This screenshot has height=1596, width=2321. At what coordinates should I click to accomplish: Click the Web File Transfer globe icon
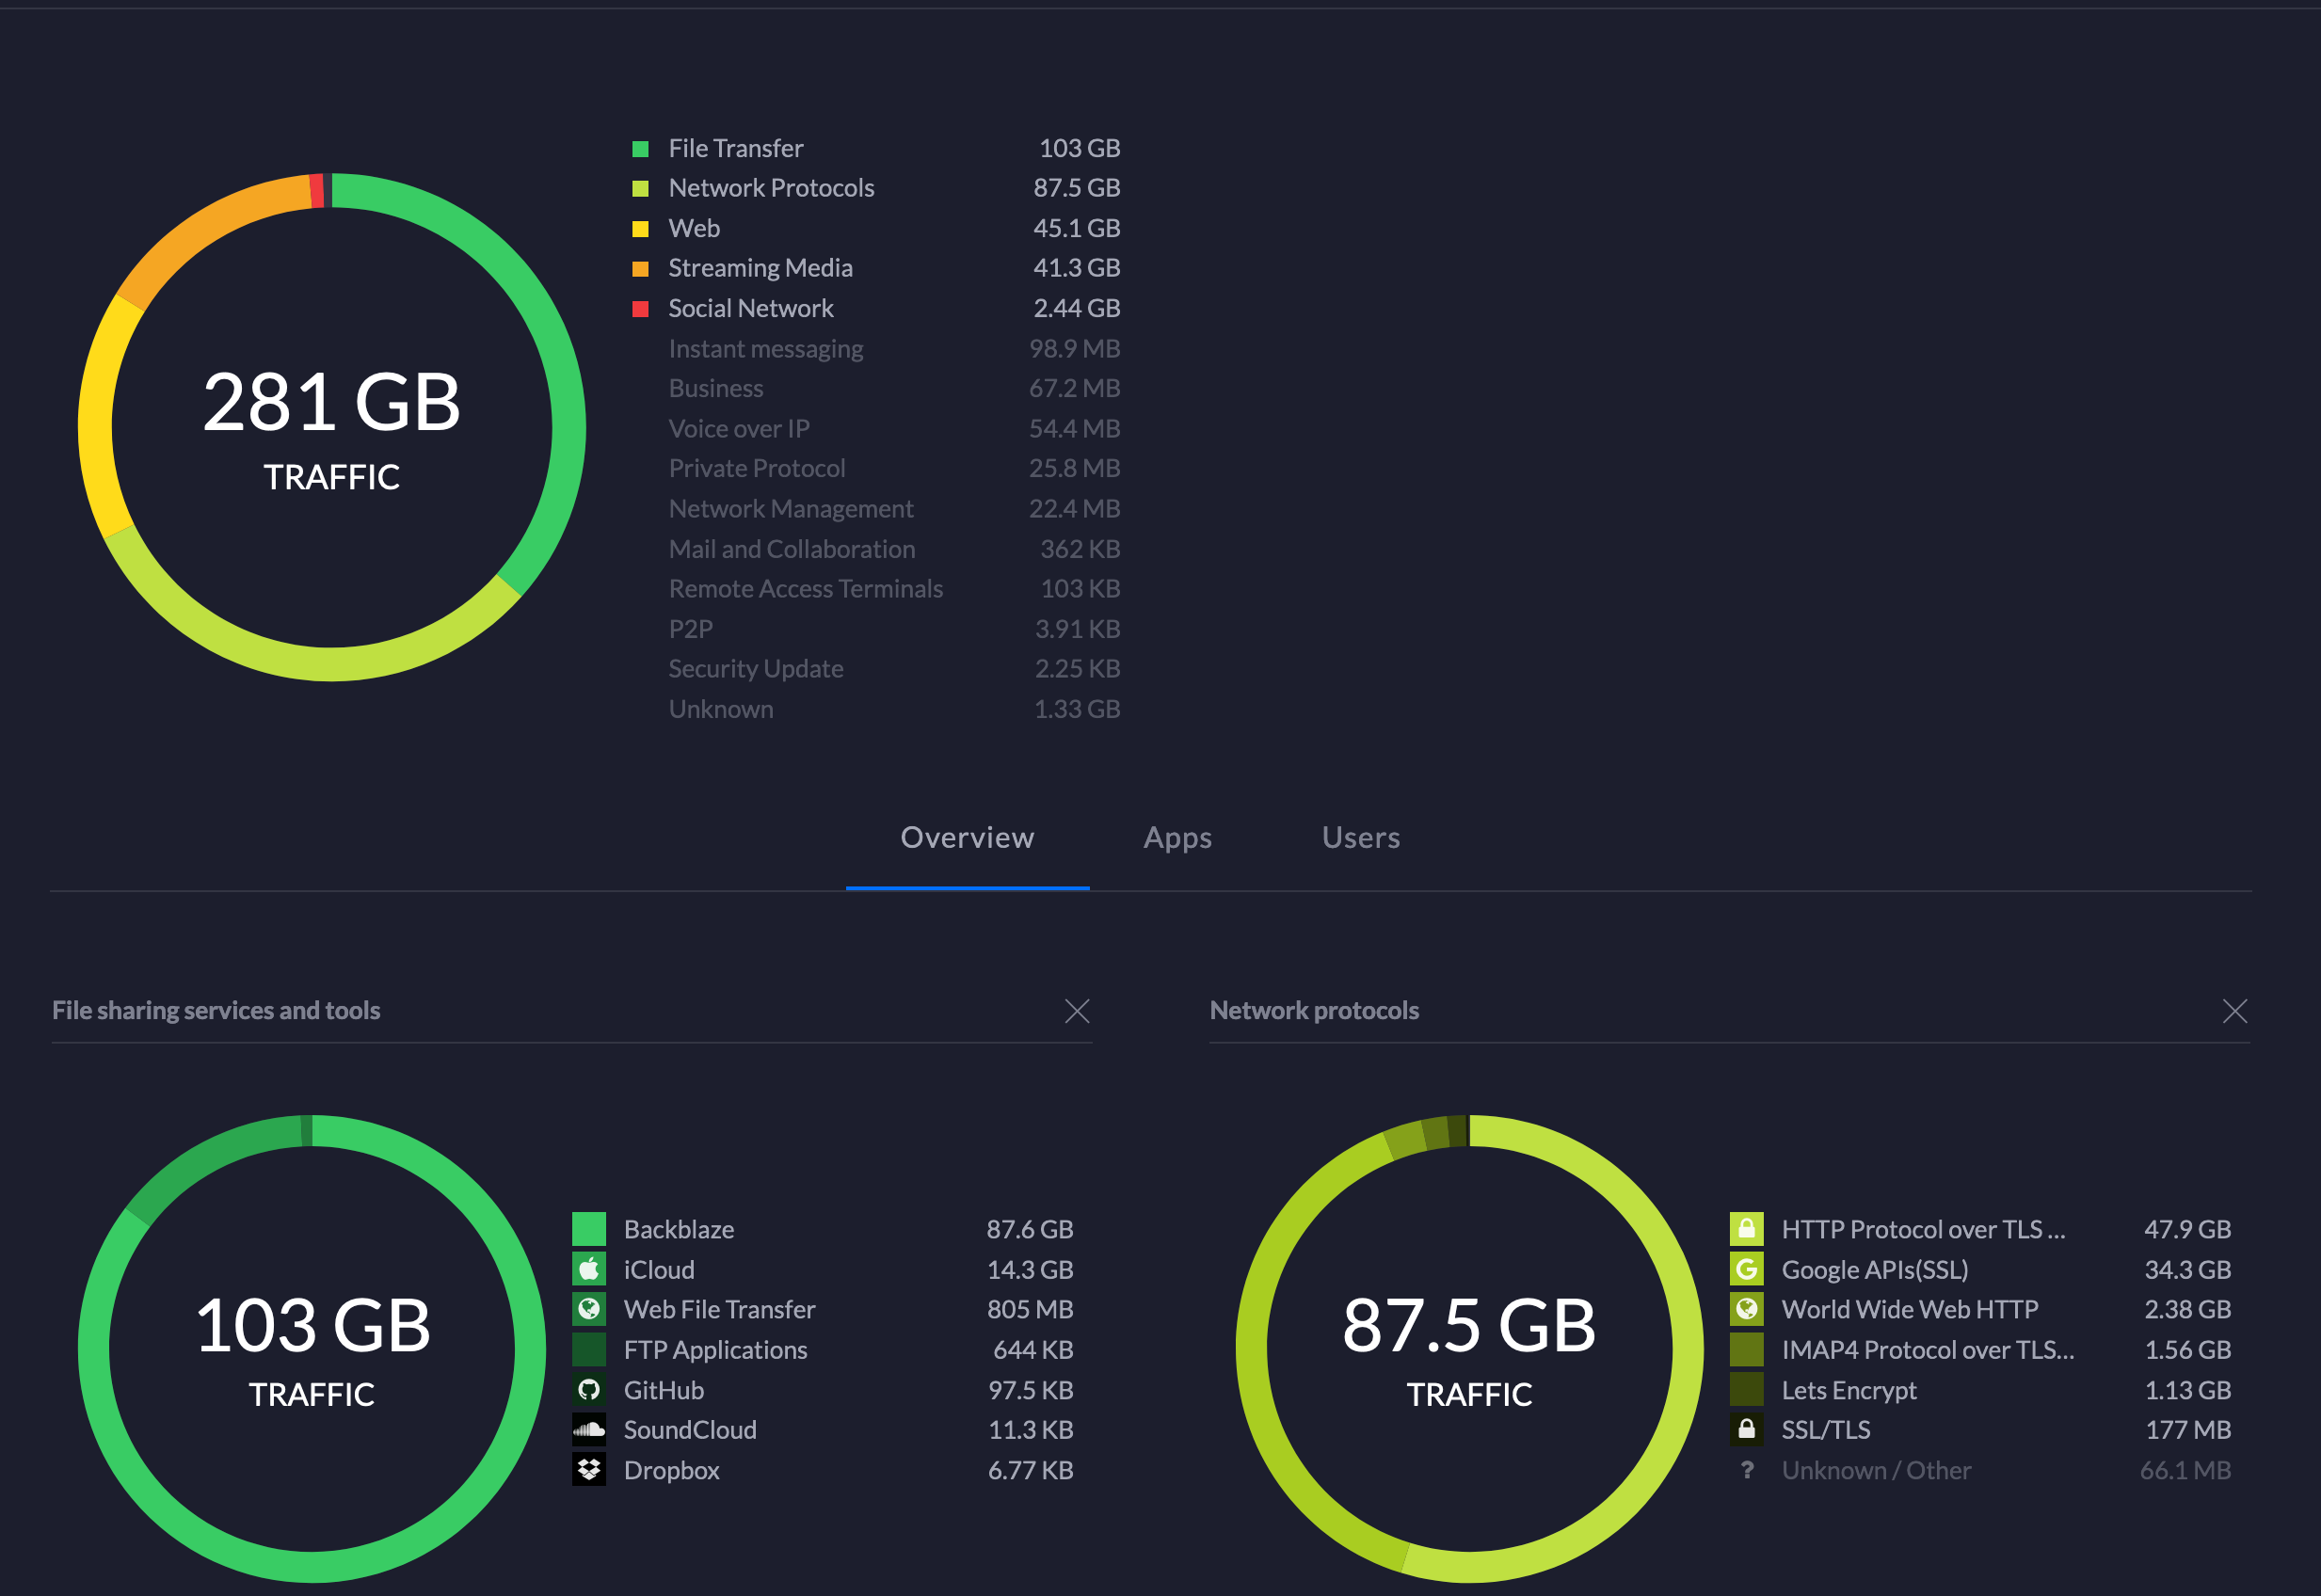pyautogui.click(x=589, y=1309)
